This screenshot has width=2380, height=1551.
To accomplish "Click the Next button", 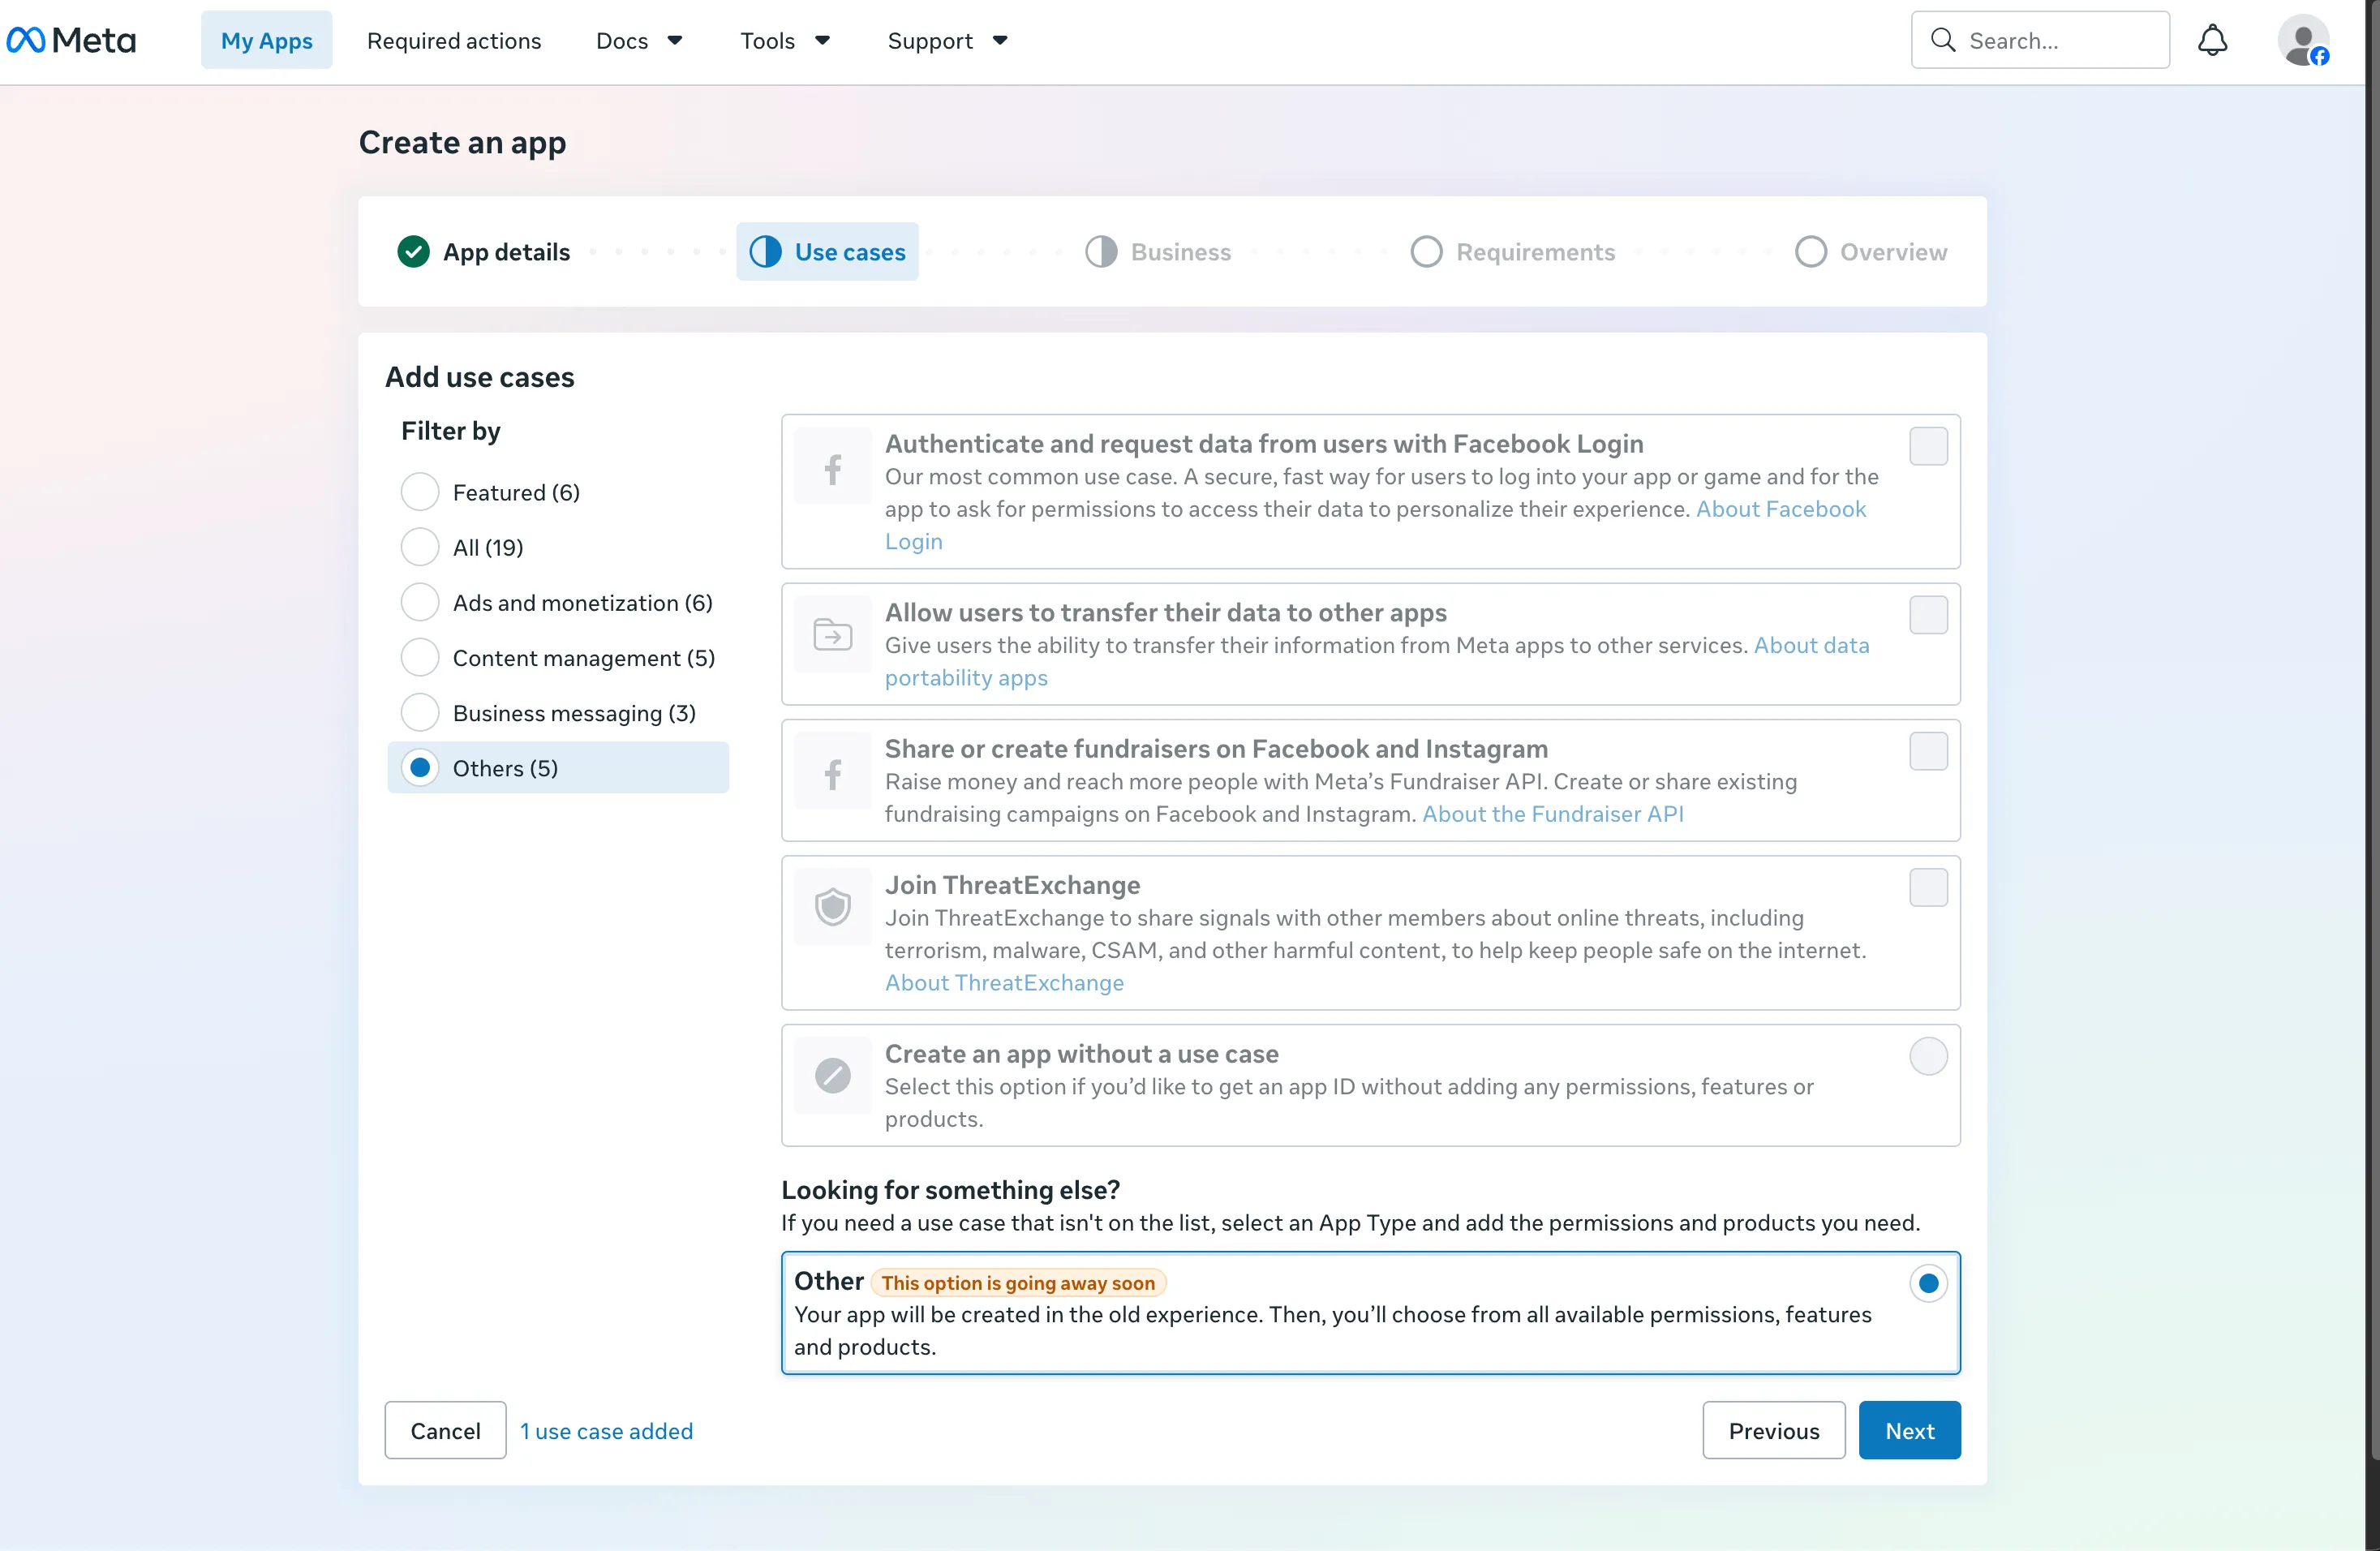I will click(1909, 1430).
